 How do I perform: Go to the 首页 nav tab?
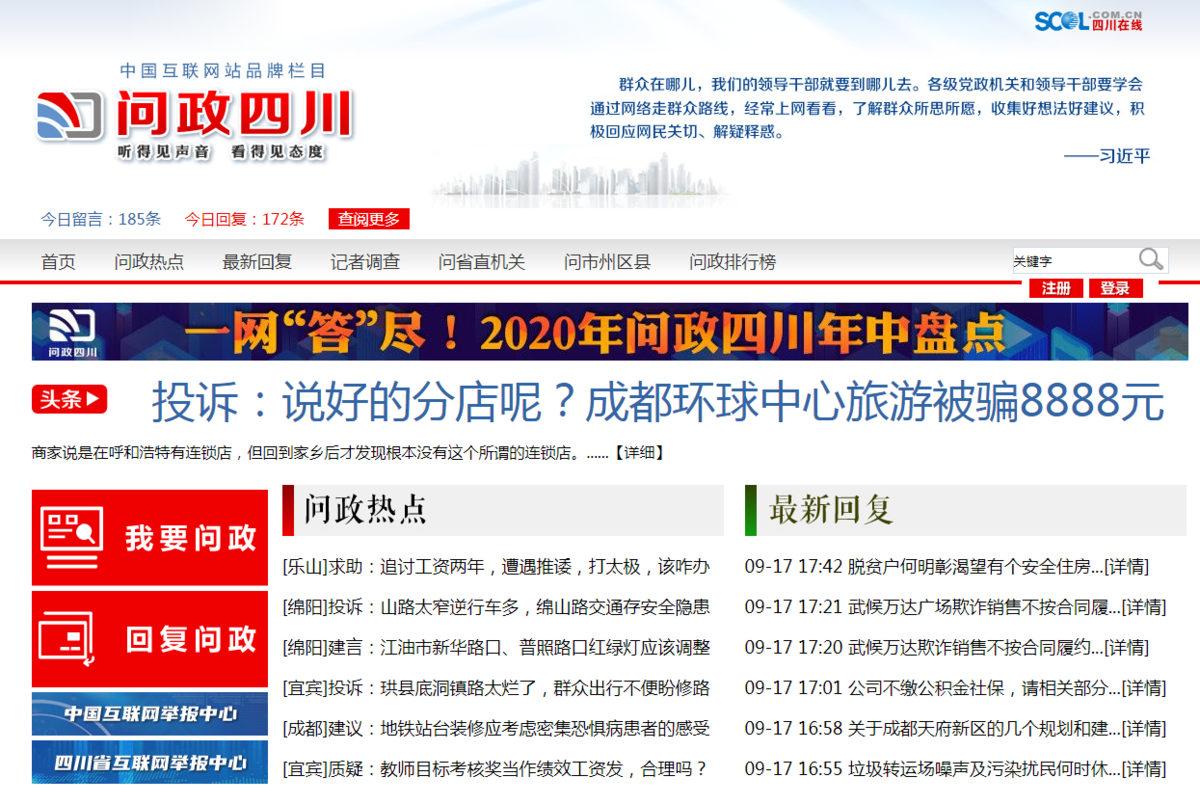(x=58, y=262)
